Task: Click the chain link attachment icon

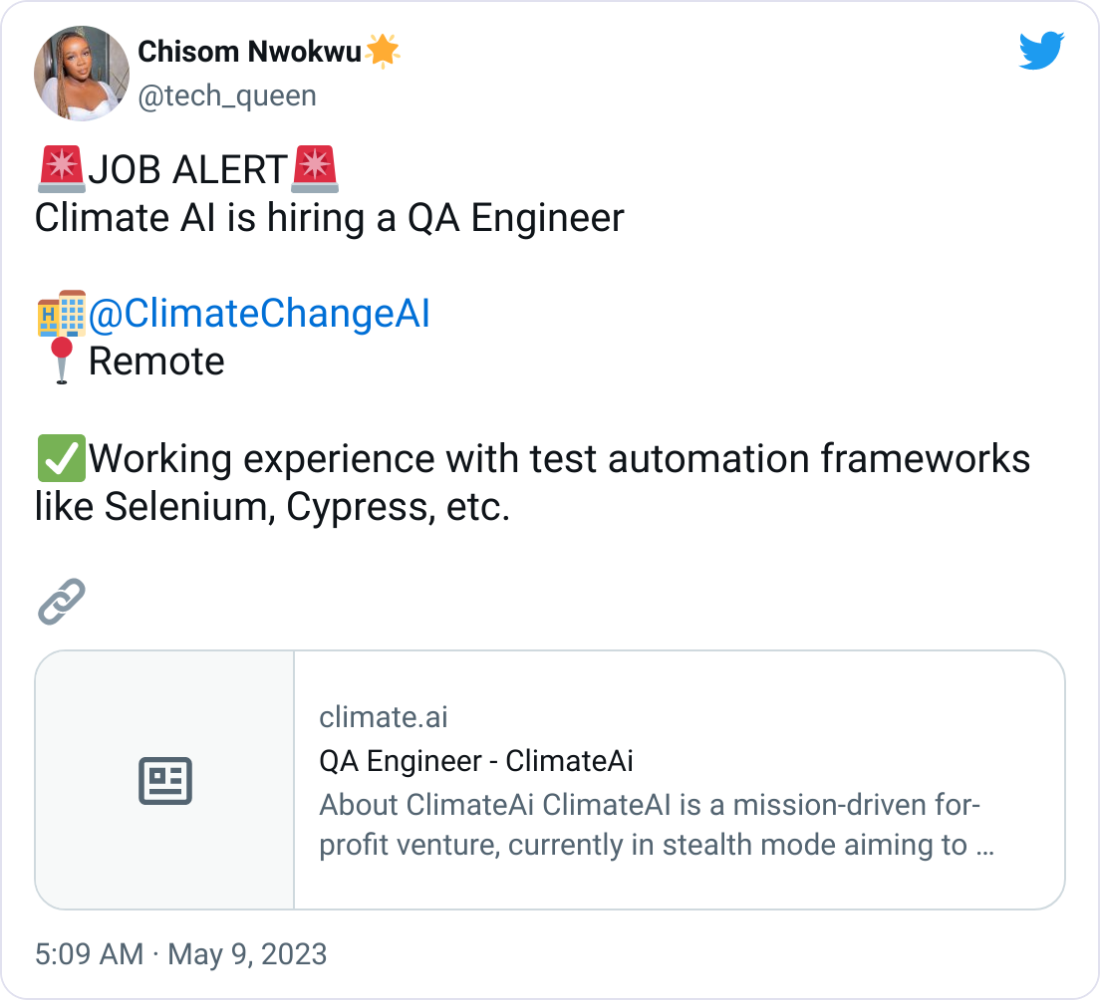Action: 59,601
